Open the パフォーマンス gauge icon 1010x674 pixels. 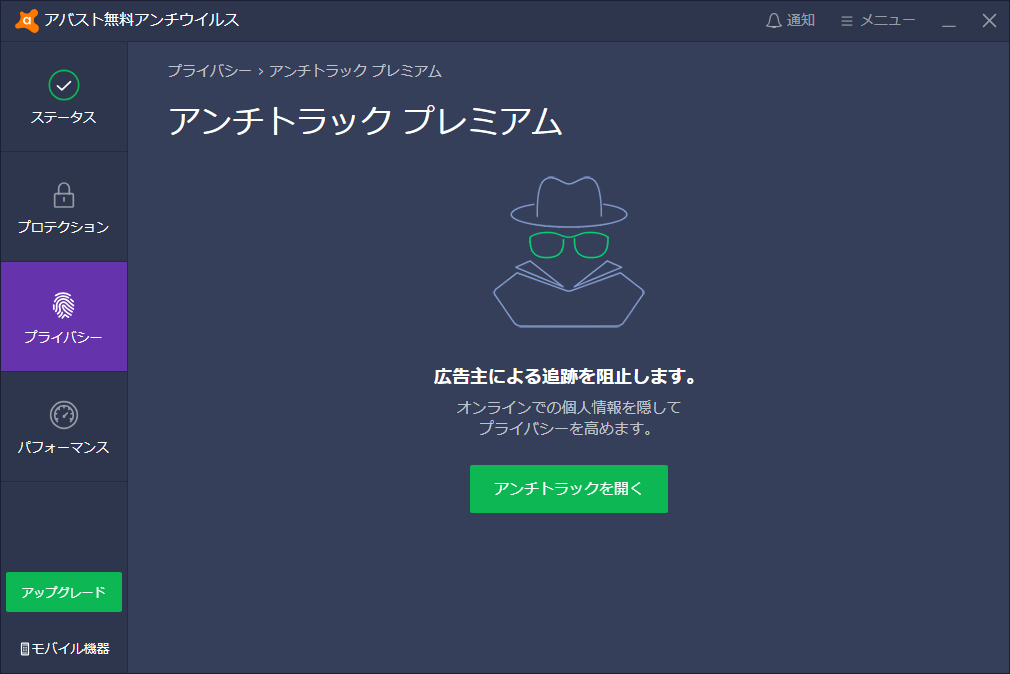click(x=64, y=417)
